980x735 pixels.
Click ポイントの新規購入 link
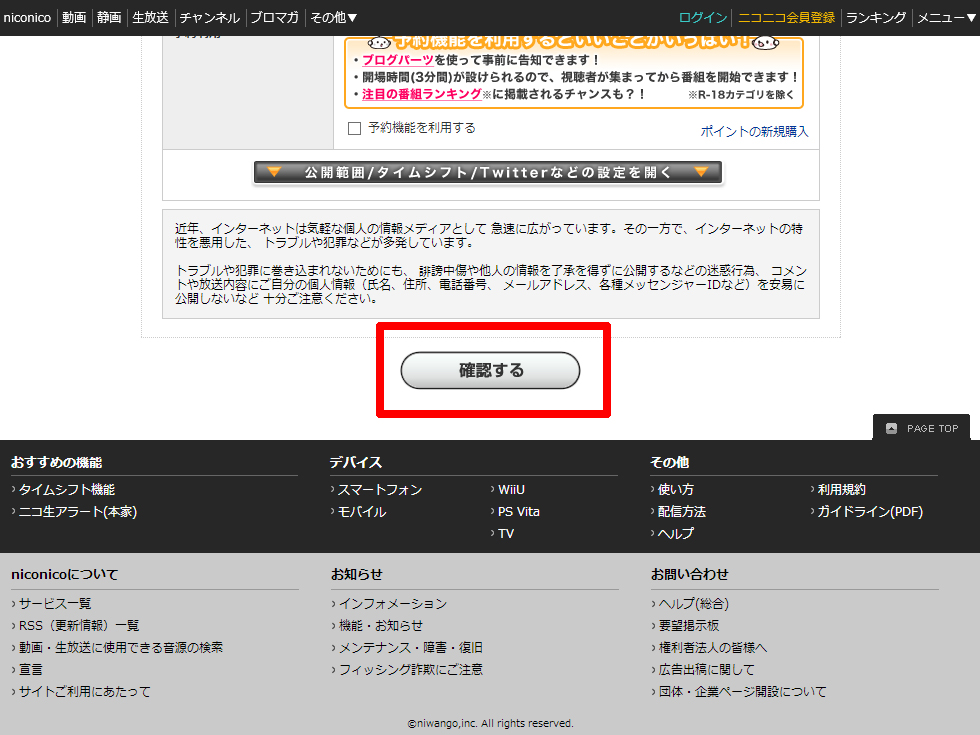[x=754, y=131]
